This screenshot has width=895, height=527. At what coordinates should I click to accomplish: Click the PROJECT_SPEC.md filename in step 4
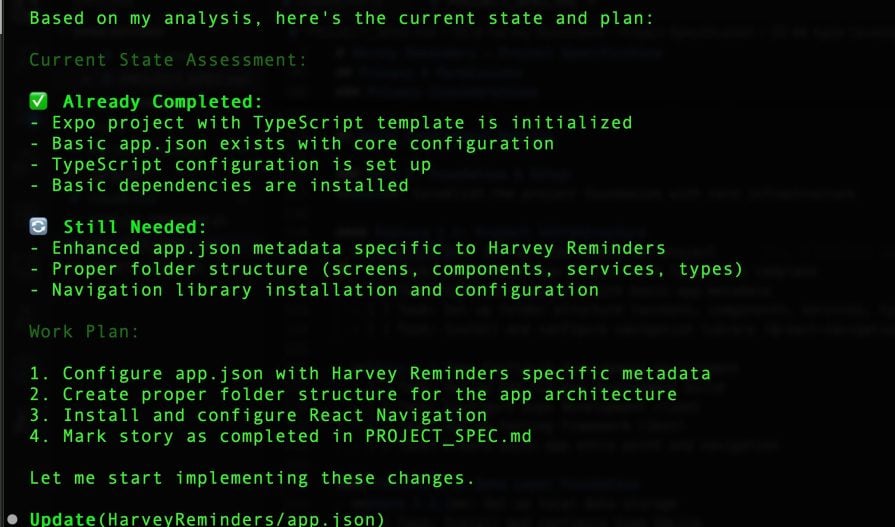450,435
